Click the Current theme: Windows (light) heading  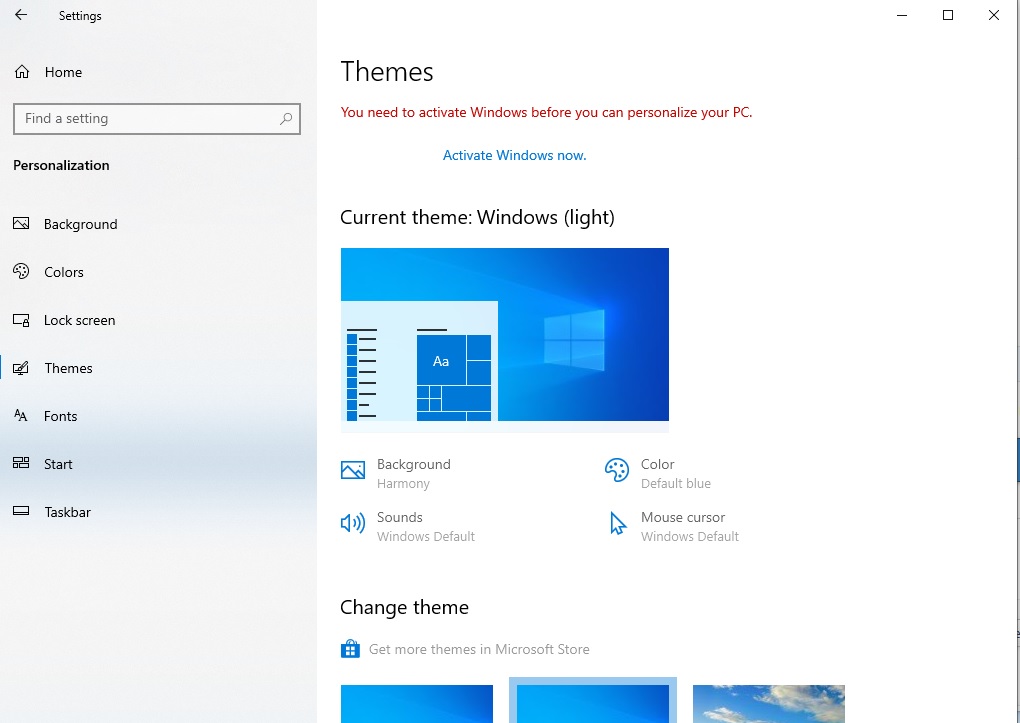pyautogui.click(x=477, y=217)
